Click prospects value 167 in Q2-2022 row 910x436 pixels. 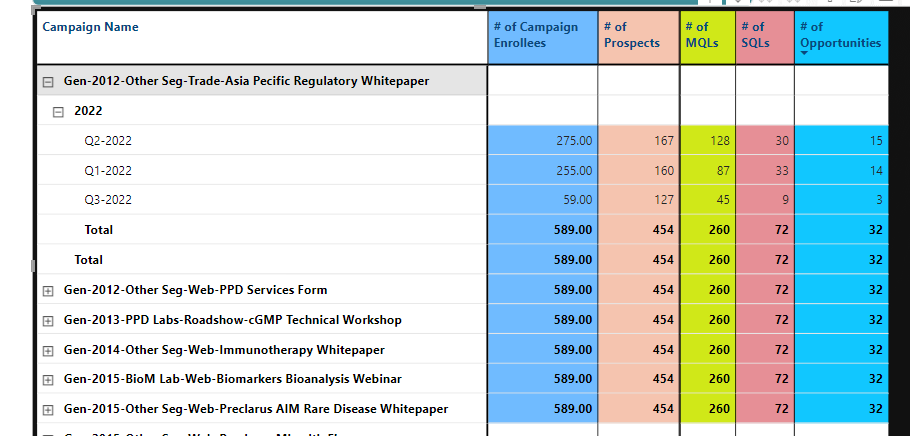[664, 140]
